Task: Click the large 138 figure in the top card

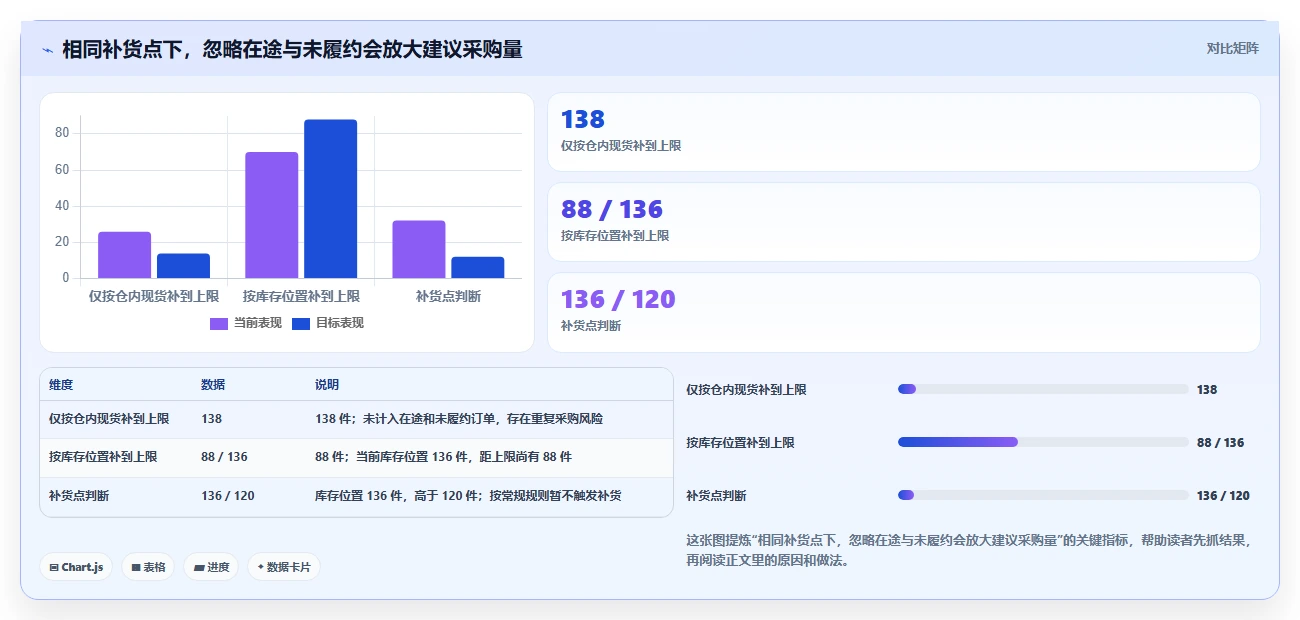Action: coord(583,119)
